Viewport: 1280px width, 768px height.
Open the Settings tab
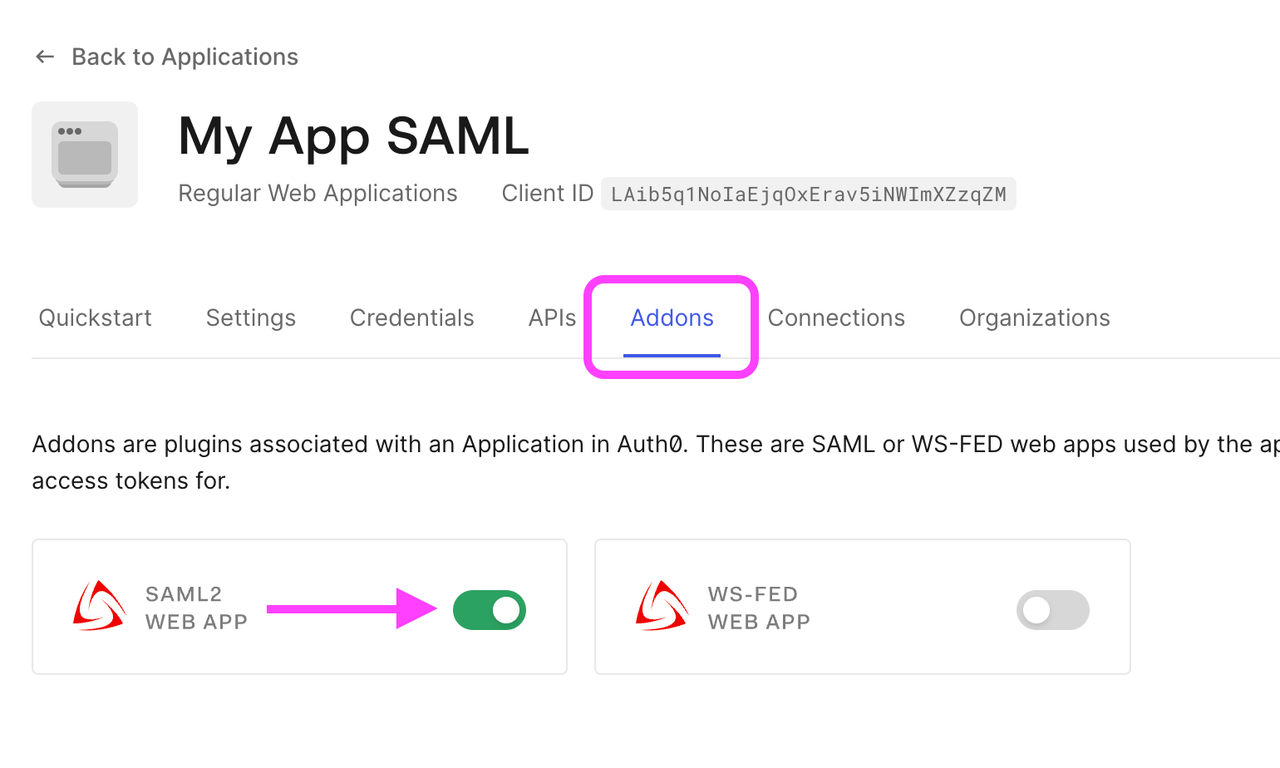click(x=250, y=317)
